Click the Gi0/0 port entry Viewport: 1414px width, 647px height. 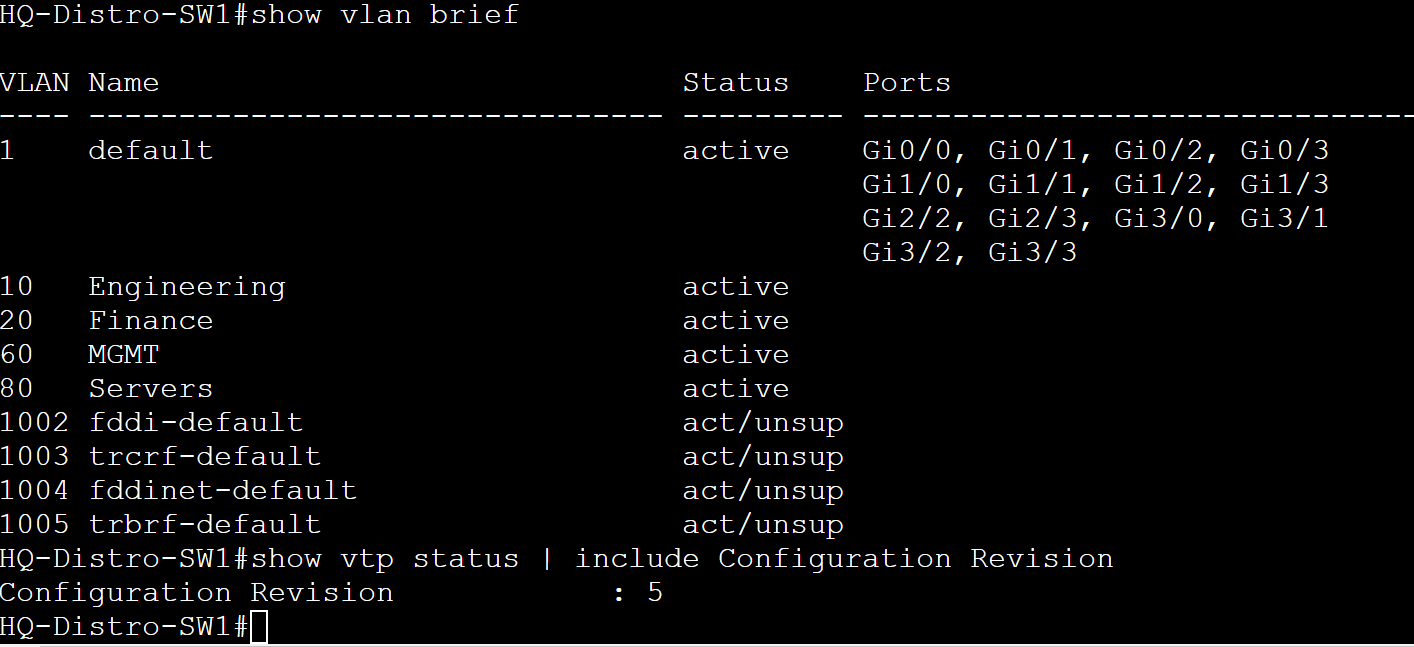point(908,151)
